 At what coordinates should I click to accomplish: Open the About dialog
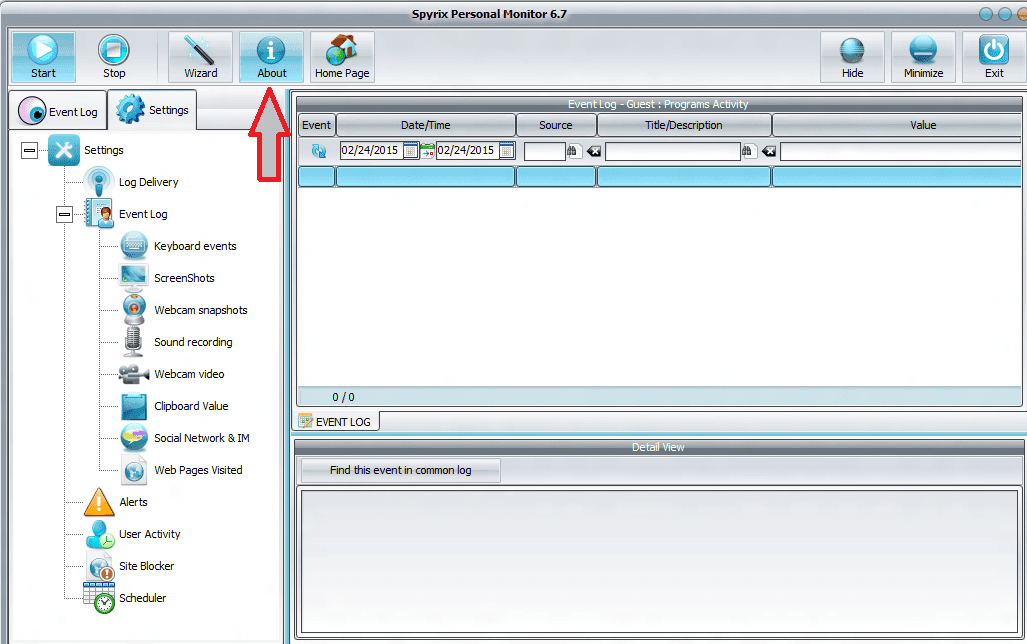pos(271,57)
